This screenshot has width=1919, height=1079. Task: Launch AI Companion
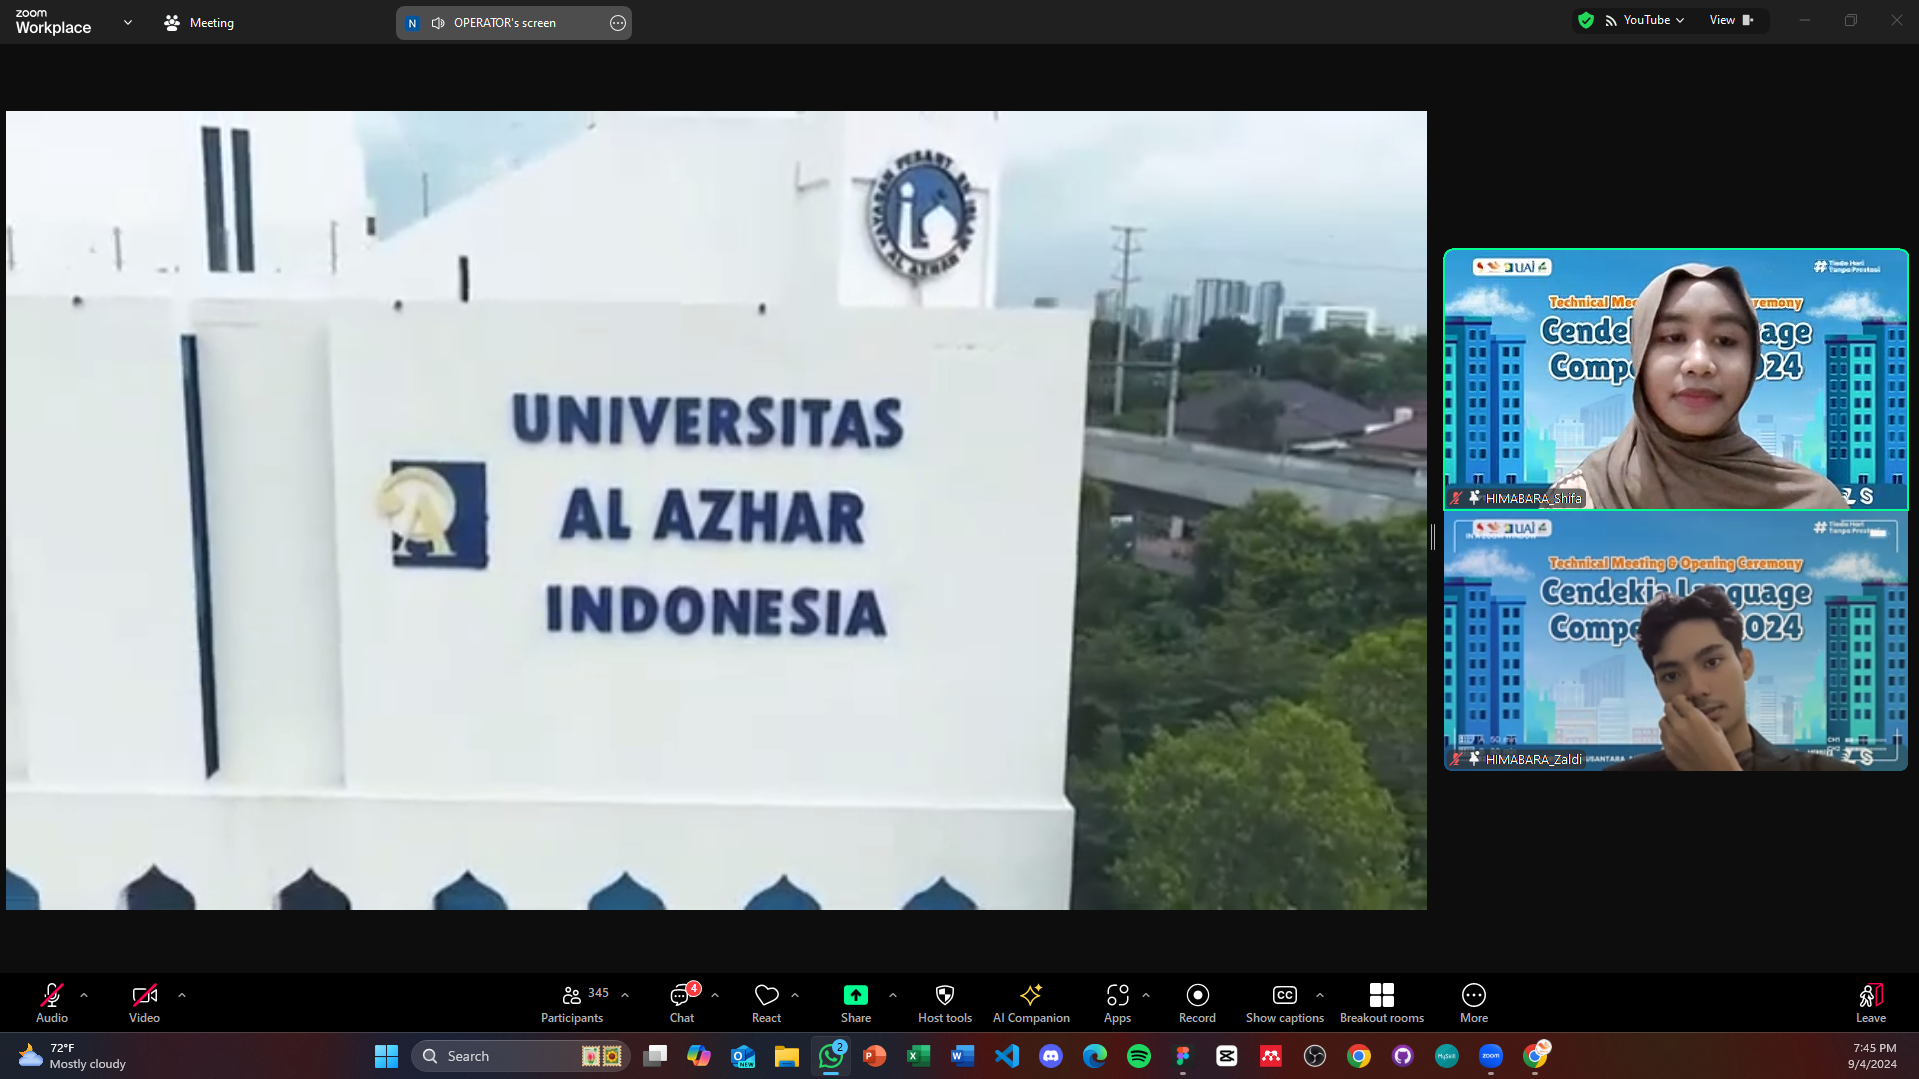tap(1030, 1003)
